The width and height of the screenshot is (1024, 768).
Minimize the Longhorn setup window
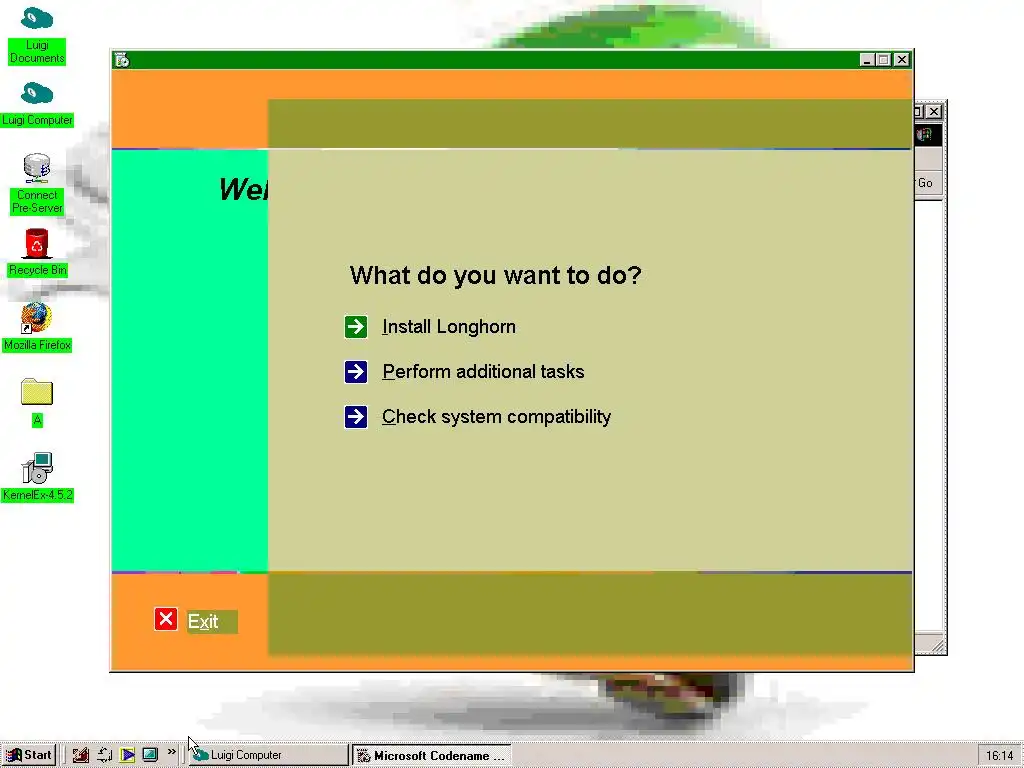867,60
